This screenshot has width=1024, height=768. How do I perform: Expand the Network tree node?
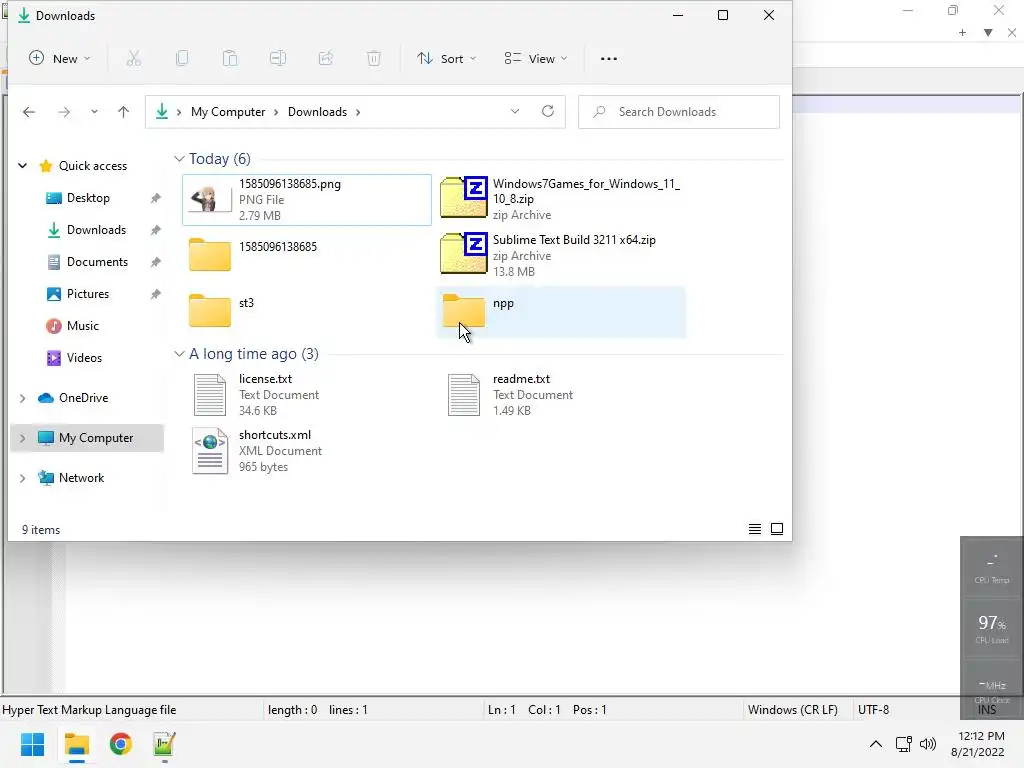[x=22, y=478]
